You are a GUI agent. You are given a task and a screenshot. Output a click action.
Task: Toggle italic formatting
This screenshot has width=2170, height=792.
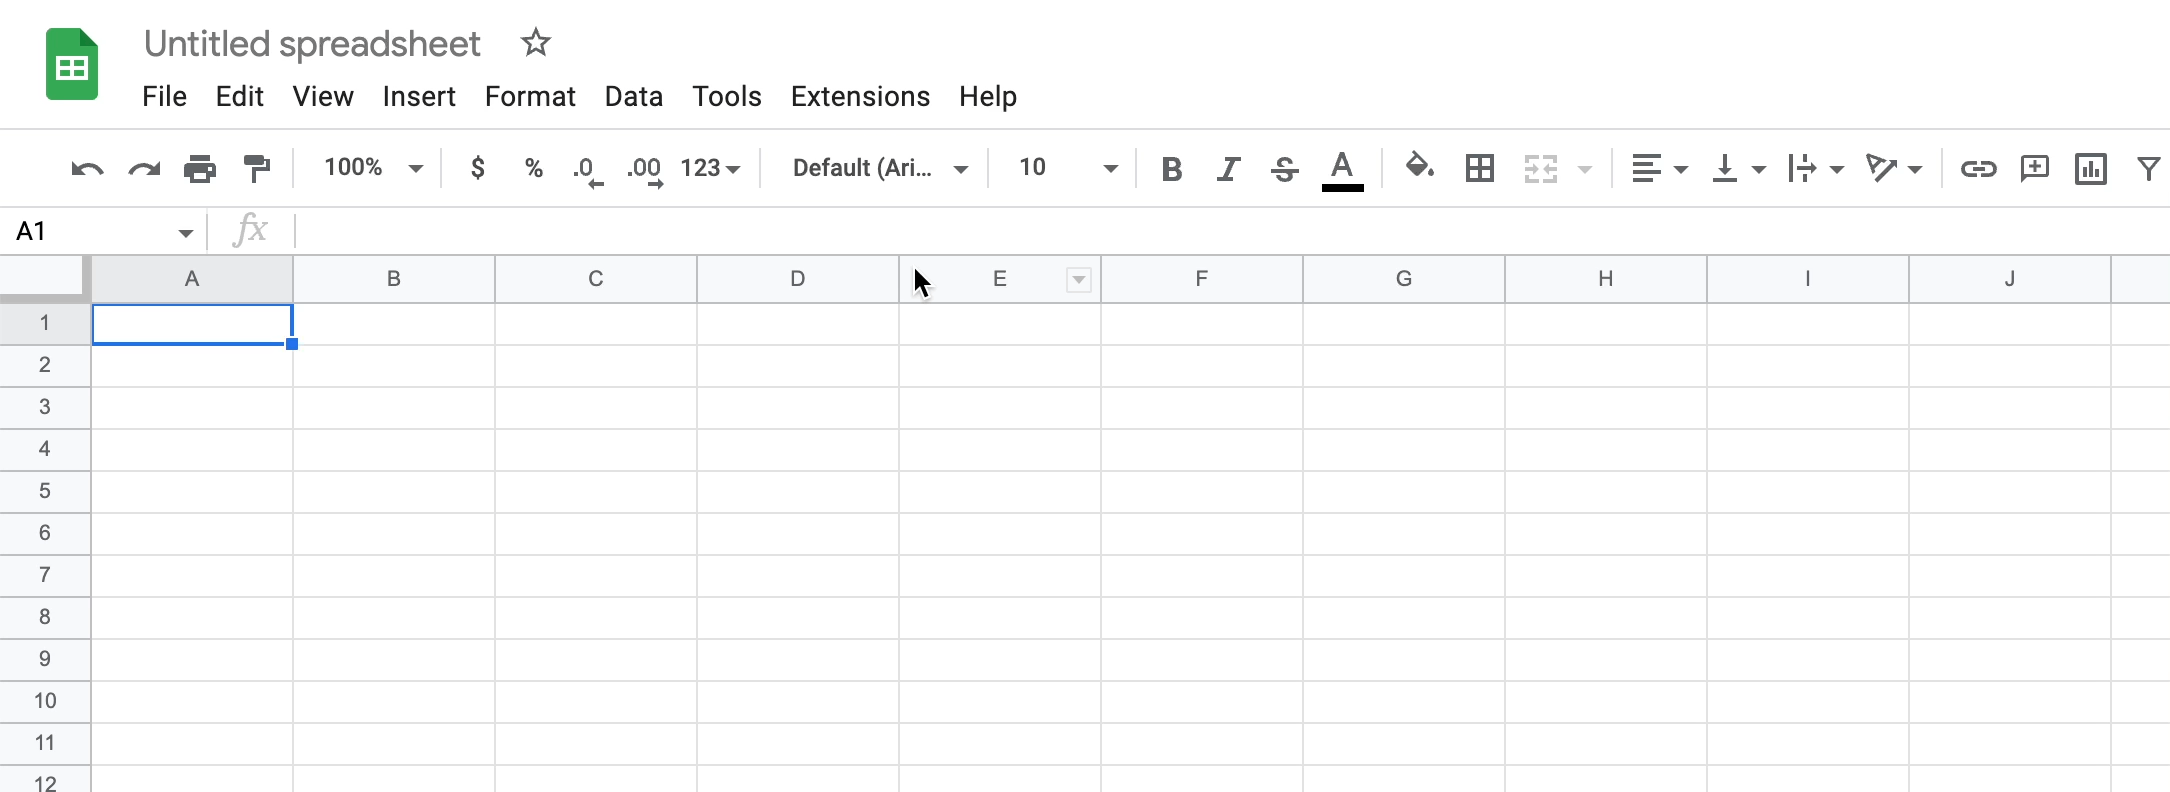click(1228, 169)
